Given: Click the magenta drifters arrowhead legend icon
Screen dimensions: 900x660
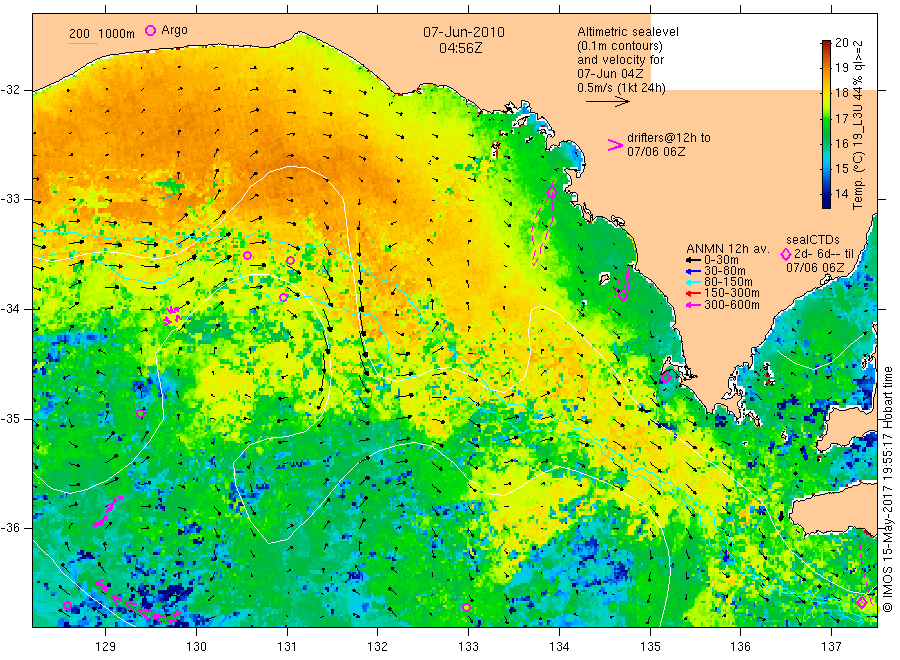Looking at the screenshot, I should coord(615,145).
